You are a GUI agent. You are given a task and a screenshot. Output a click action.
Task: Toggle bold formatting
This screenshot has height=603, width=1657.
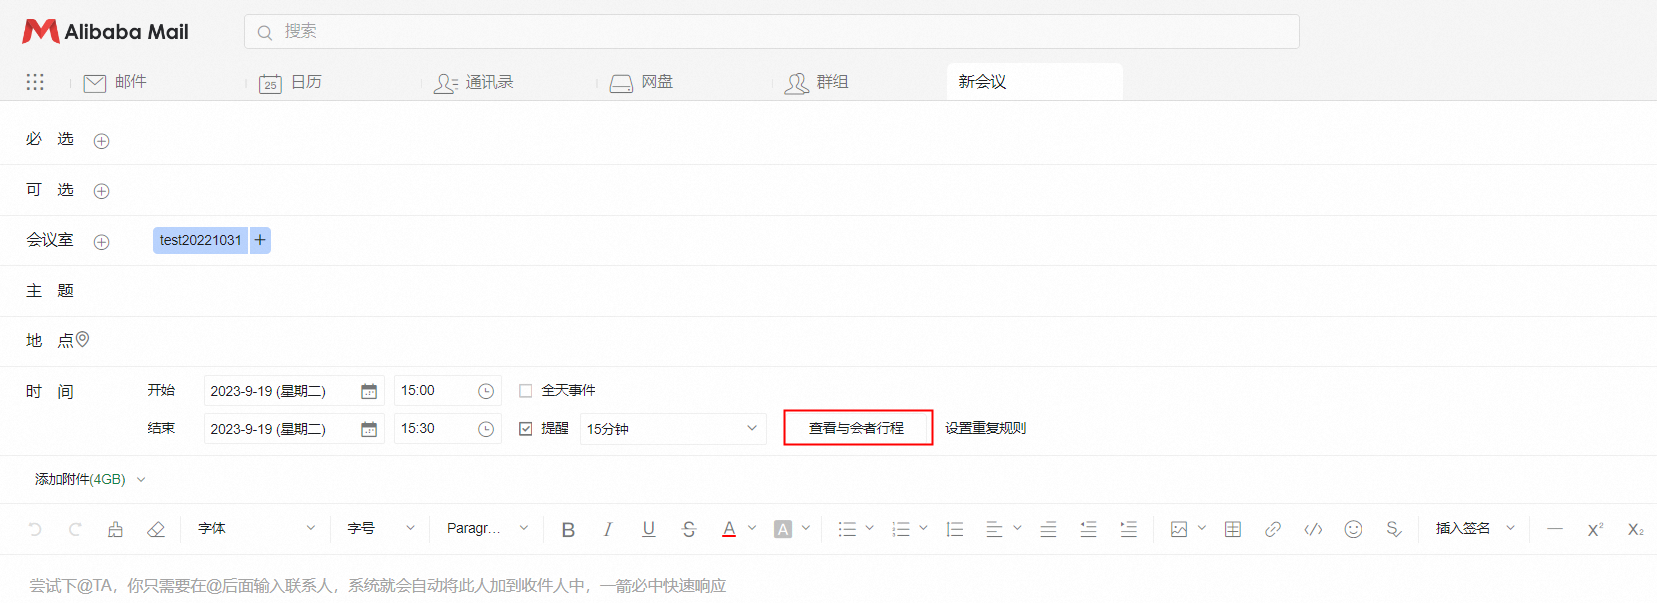568,529
